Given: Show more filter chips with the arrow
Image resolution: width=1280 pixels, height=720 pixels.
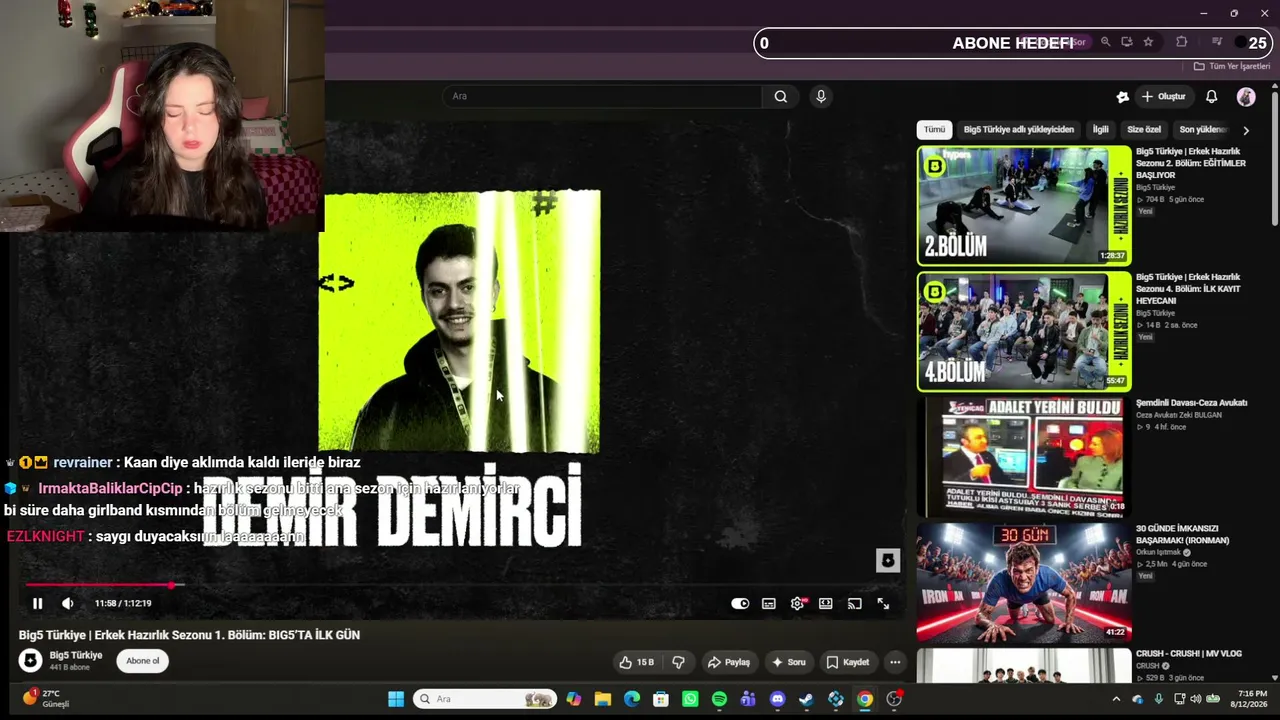Looking at the screenshot, I should coord(1246,130).
